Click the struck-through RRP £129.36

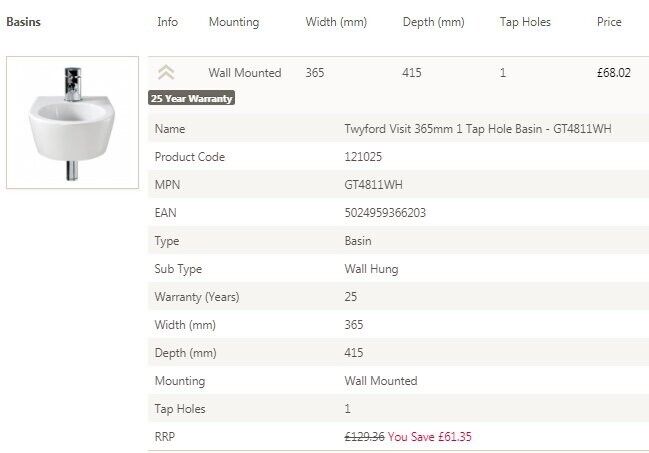tap(364, 437)
